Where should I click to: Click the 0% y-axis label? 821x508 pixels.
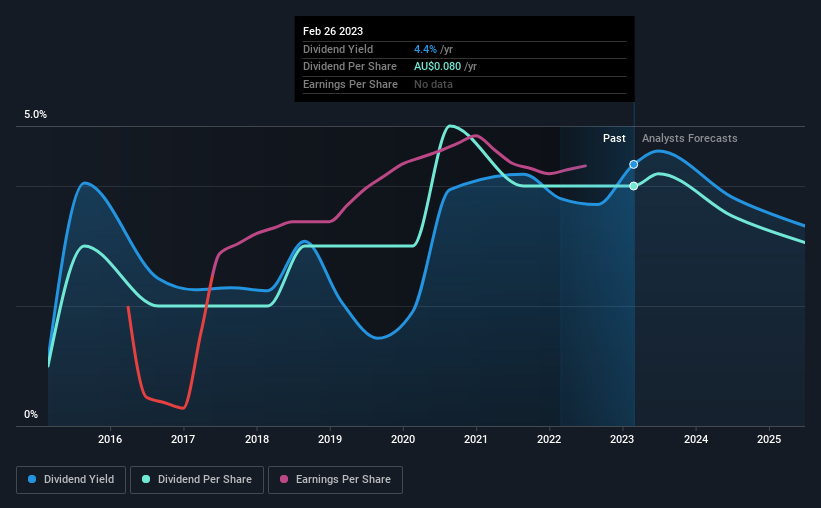click(31, 414)
